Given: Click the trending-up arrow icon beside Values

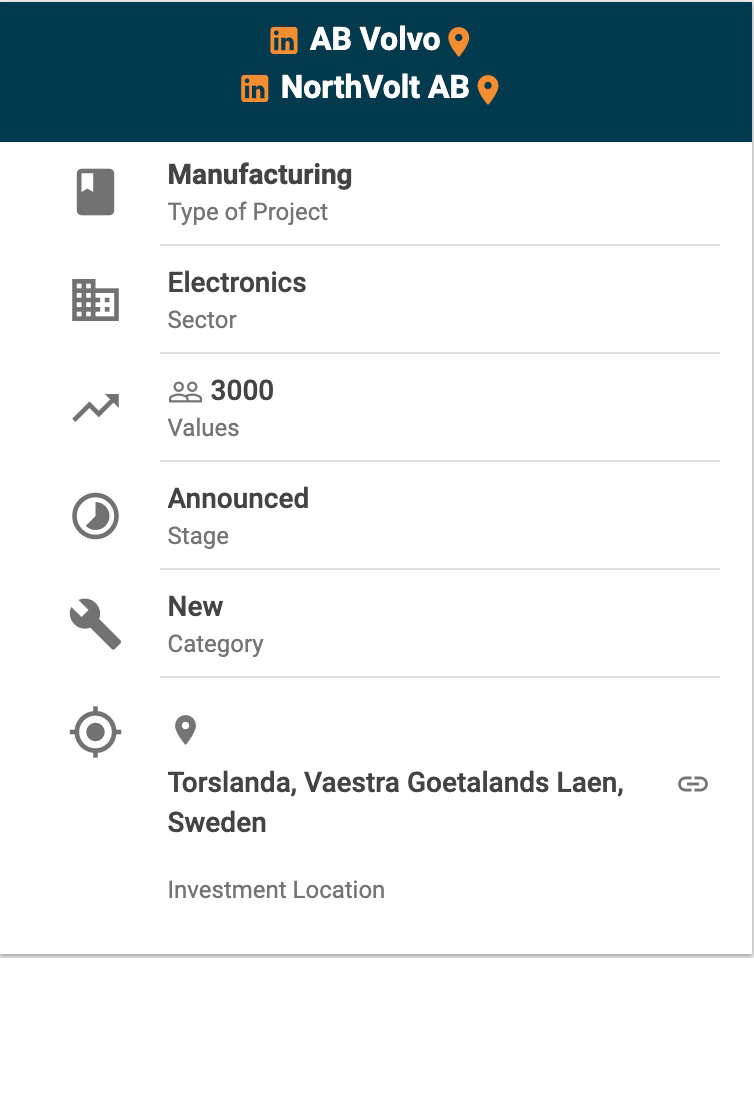Looking at the screenshot, I should [x=96, y=407].
